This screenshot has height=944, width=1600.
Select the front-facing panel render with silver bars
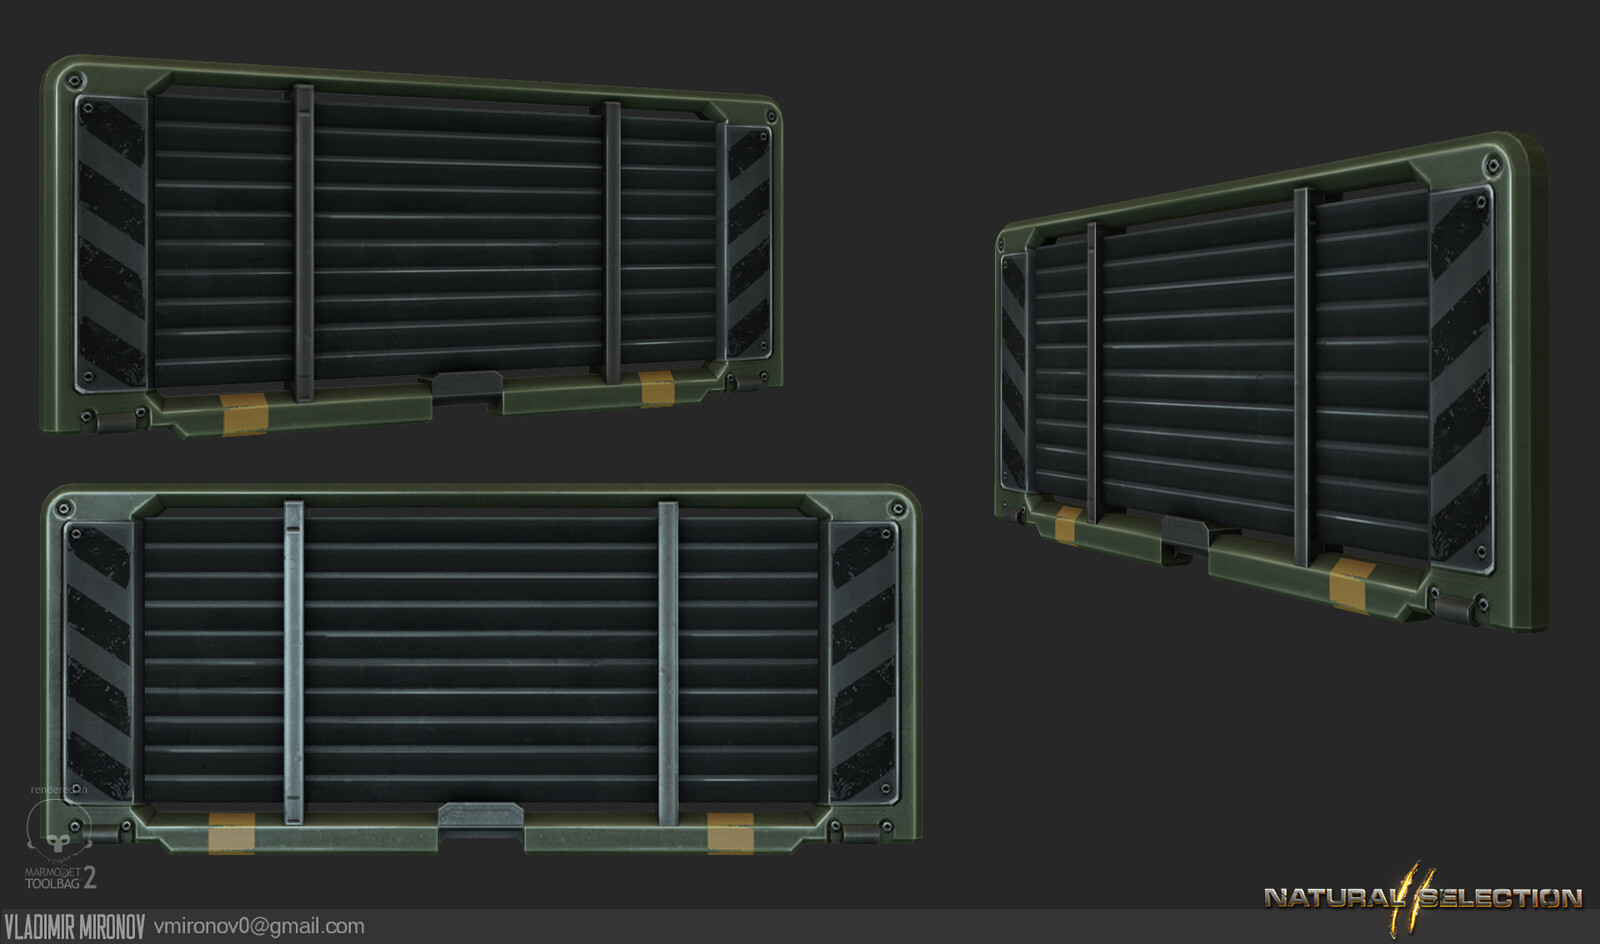tap(481, 670)
